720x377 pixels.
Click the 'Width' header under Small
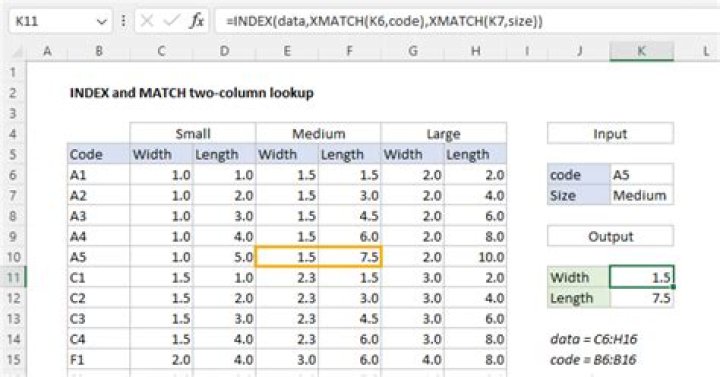[161, 154]
